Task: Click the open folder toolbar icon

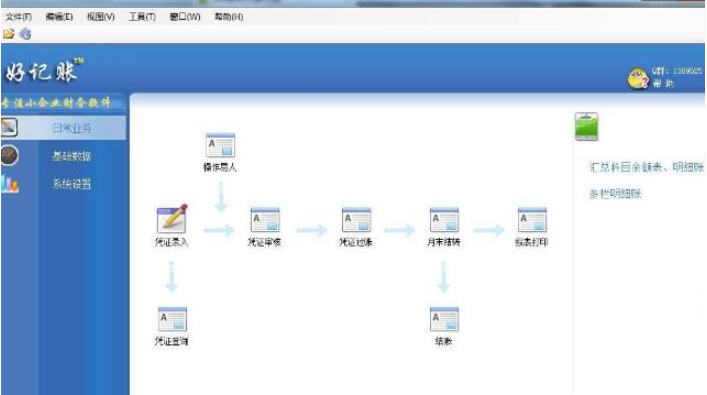Action: click(9, 34)
